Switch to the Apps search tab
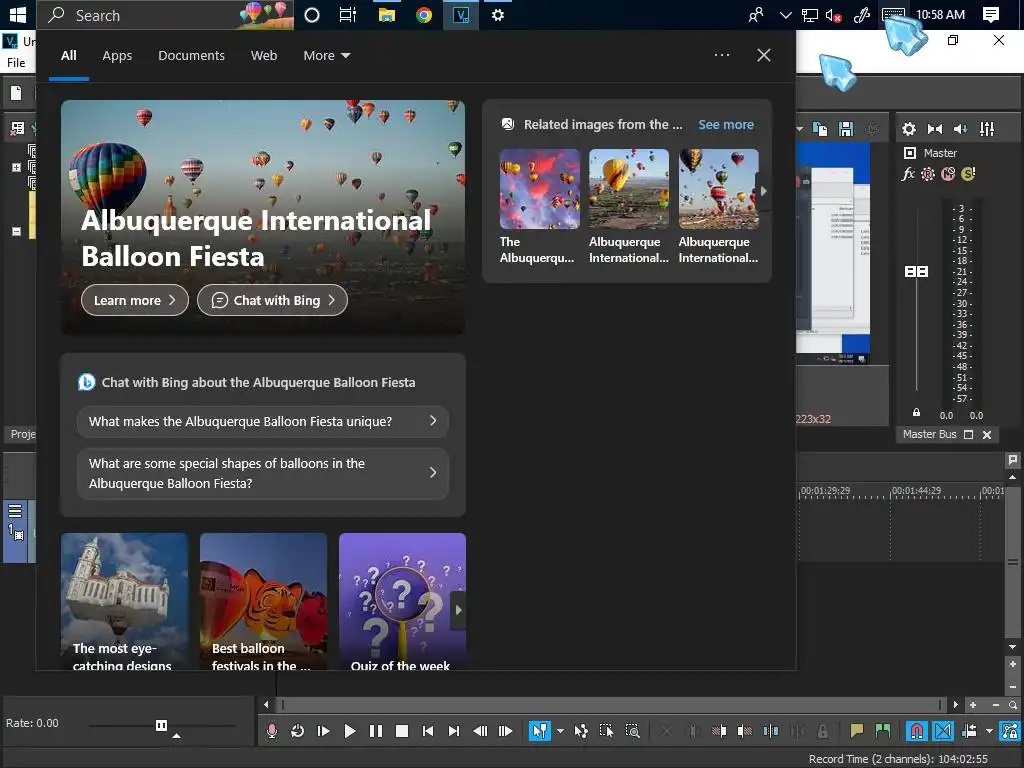 point(117,56)
